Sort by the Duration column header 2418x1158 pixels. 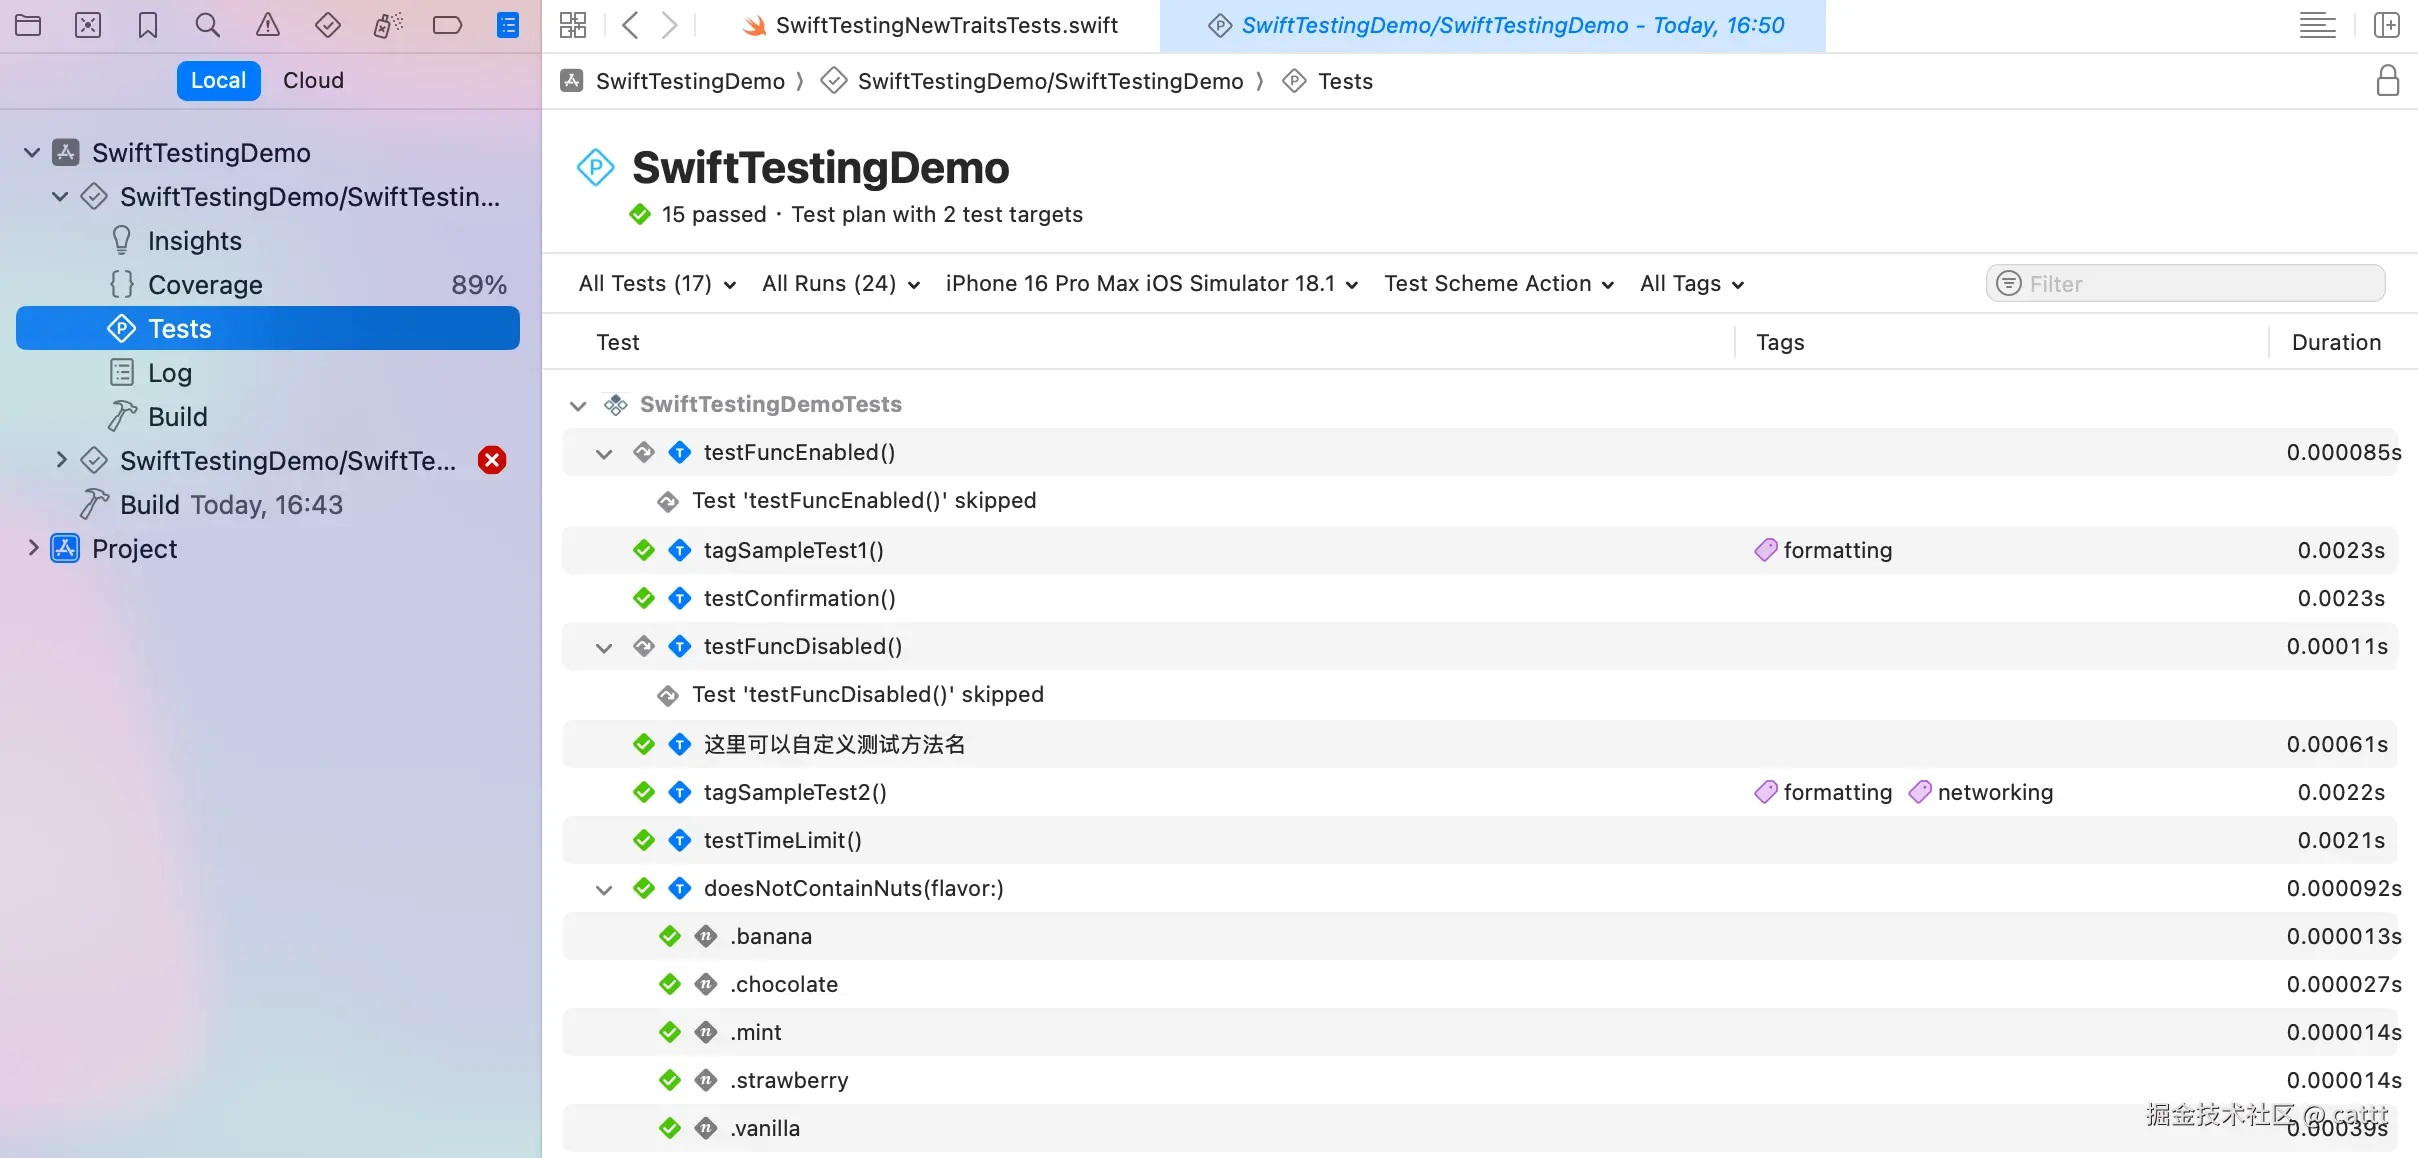tap(2336, 342)
